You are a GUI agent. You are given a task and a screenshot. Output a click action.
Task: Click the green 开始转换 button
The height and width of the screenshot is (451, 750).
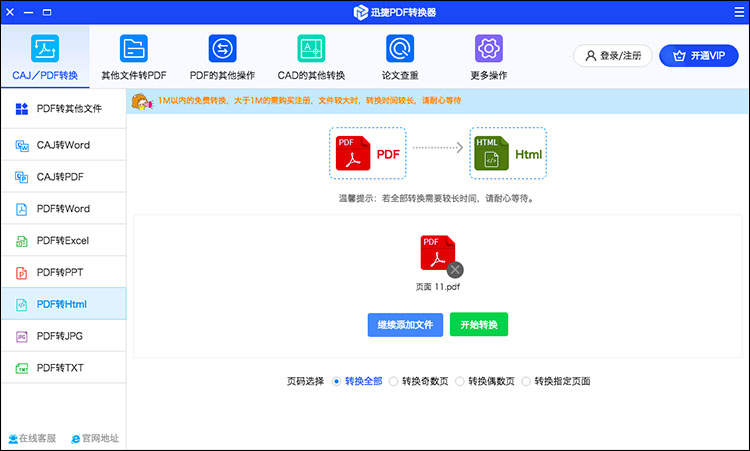click(x=479, y=325)
